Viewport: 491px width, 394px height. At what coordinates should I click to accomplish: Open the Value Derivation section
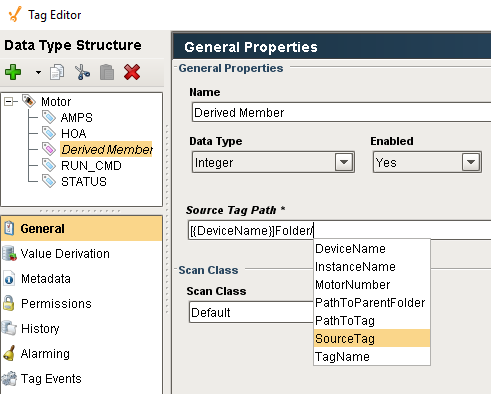tap(82, 254)
